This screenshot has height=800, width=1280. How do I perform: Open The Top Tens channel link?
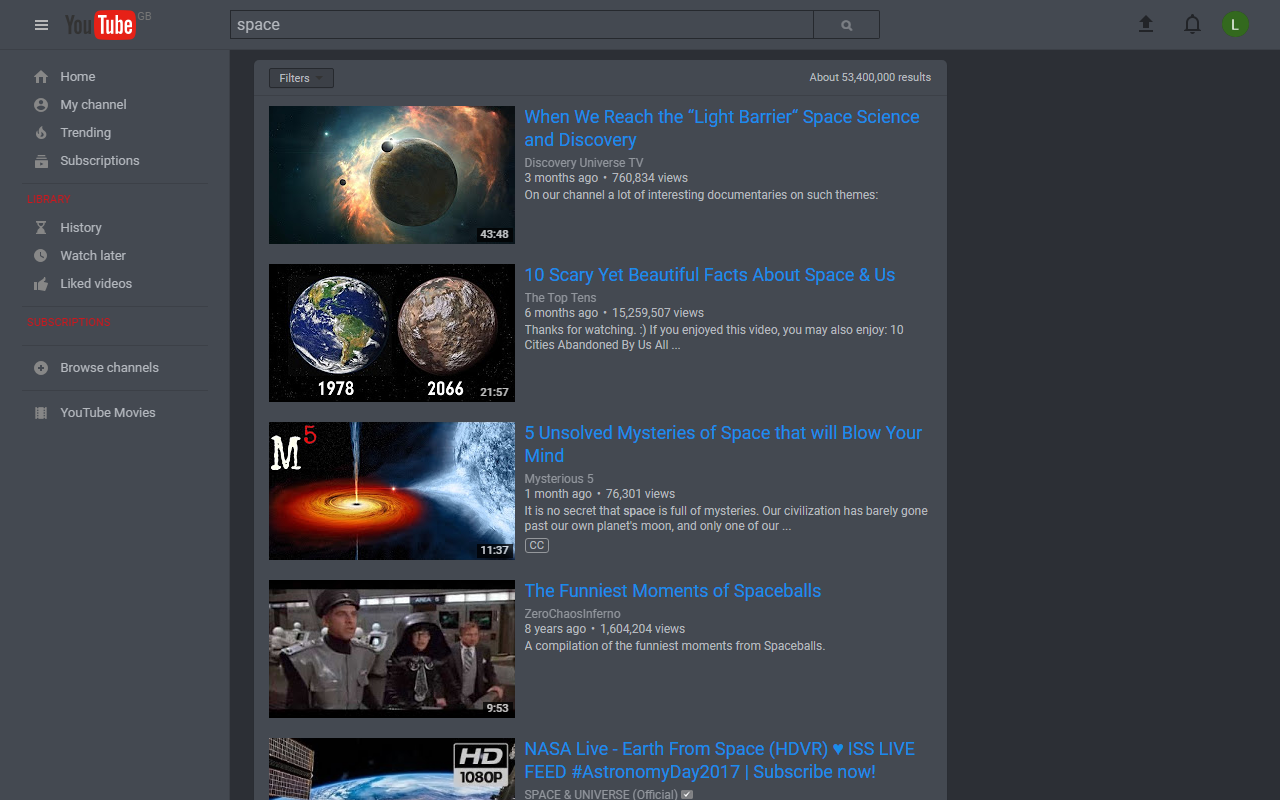[x=561, y=298]
